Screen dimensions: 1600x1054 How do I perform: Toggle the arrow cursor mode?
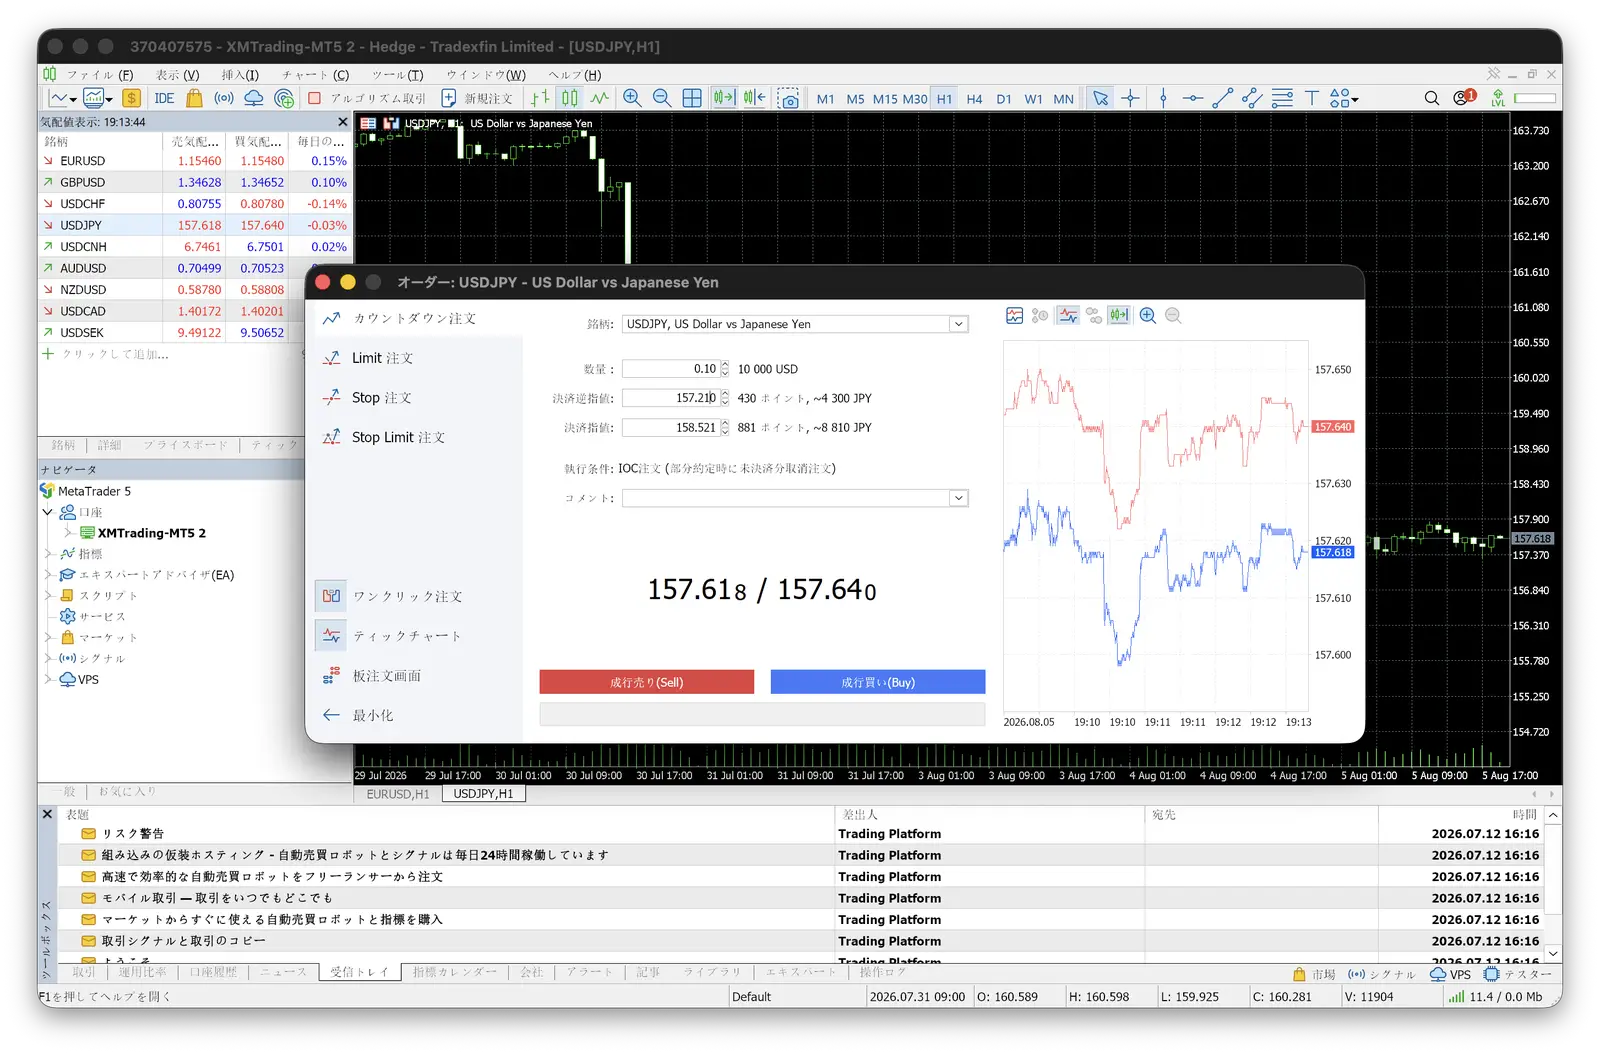pyautogui.click(x=1100, y=98)
